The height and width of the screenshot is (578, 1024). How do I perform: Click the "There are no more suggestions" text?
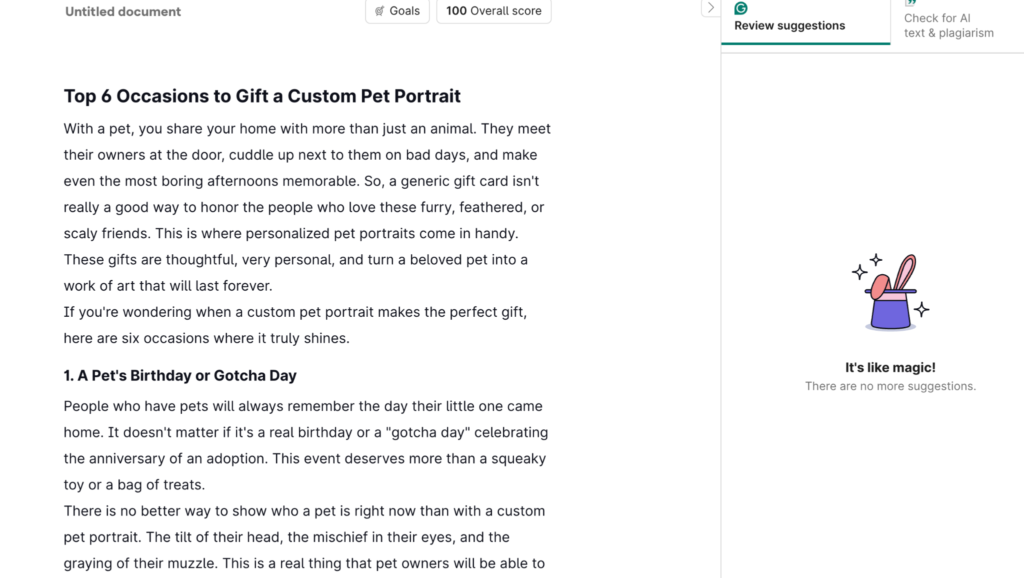point(890,386)
